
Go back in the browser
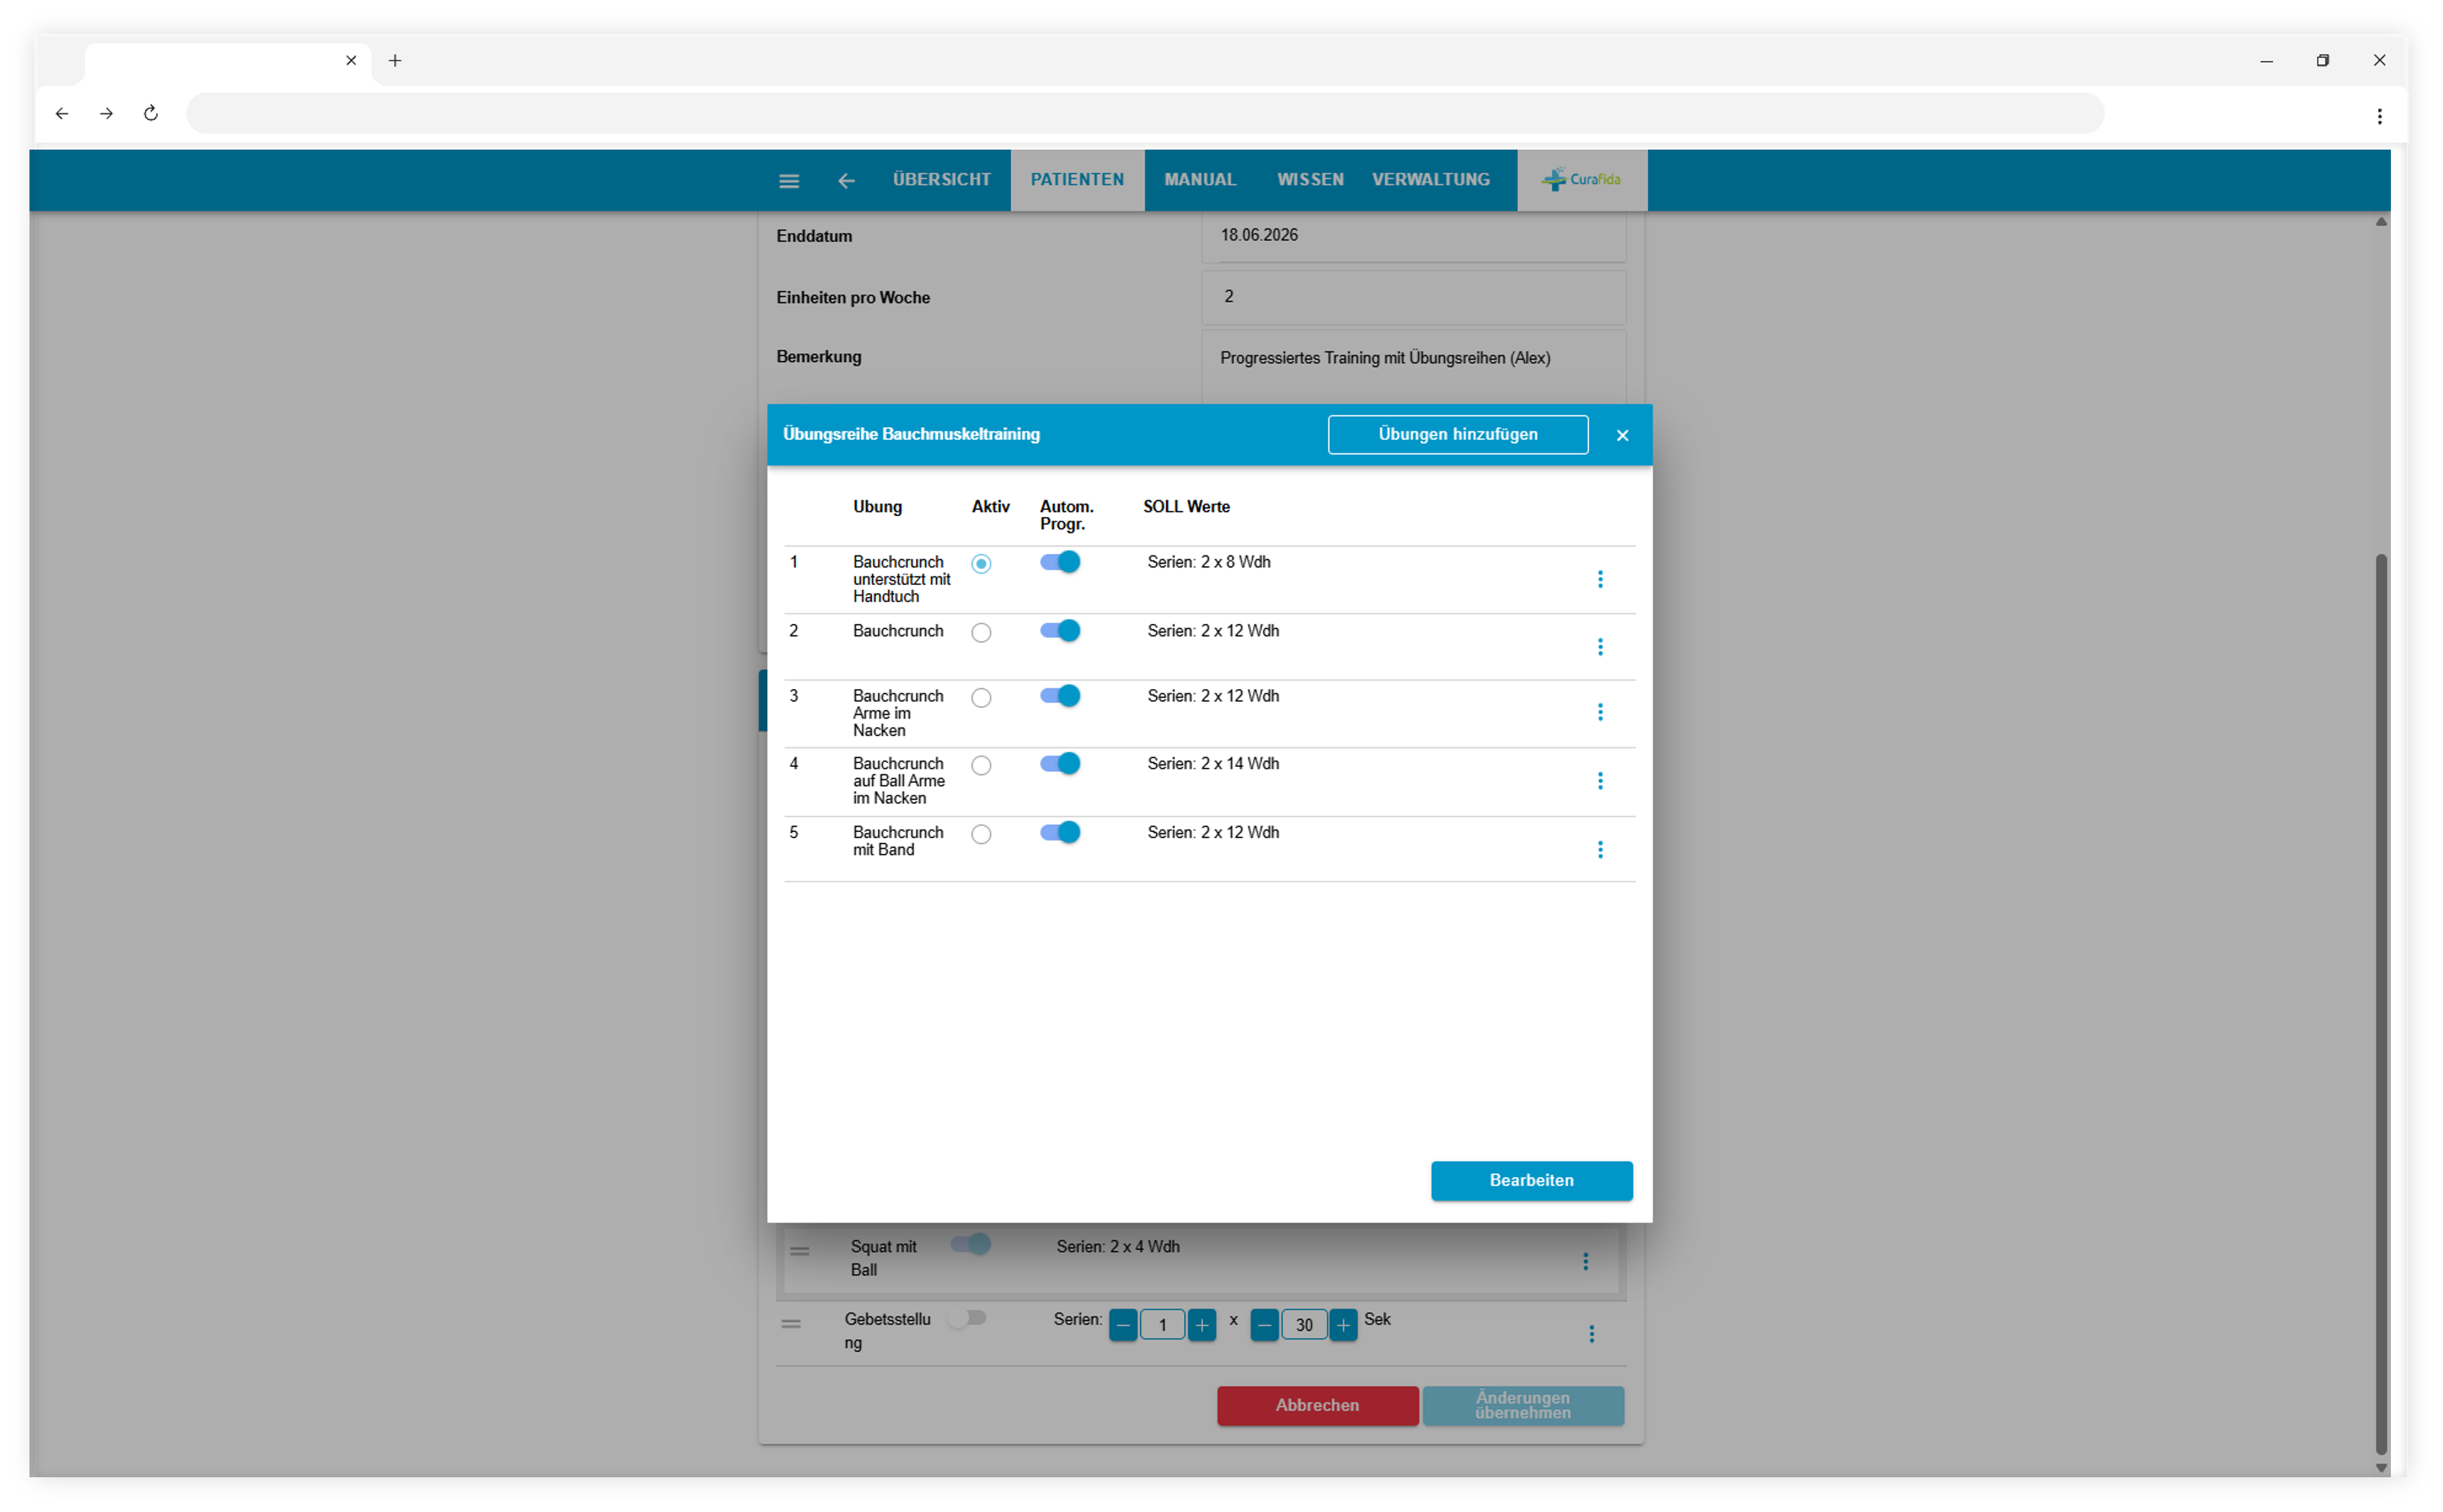point(62,114)
